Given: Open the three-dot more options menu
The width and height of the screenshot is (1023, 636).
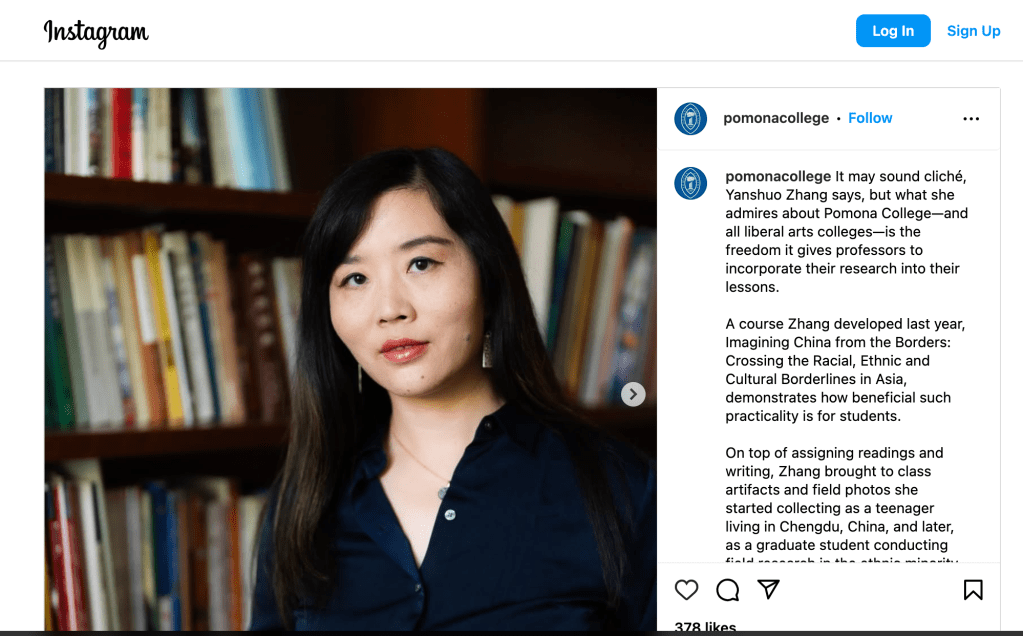Looking at the screenshot, I should [971, 119].
